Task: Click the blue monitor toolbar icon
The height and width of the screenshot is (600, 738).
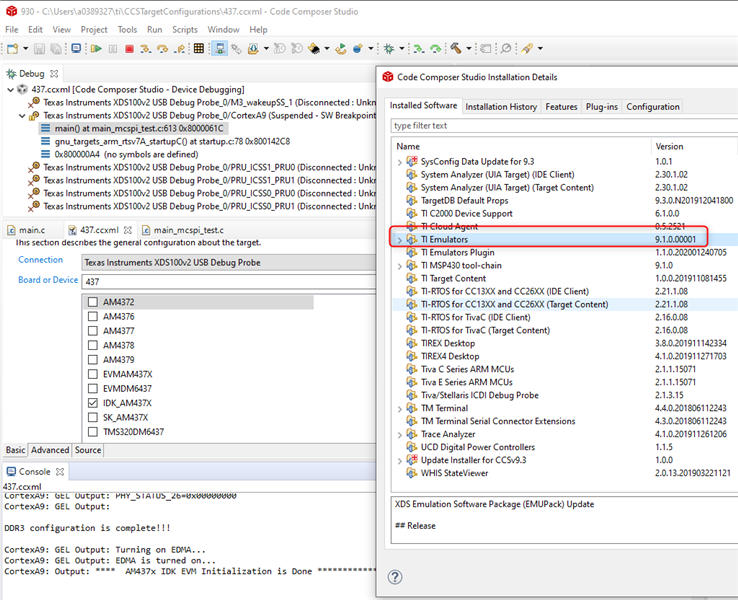Action: click(76, 48)
